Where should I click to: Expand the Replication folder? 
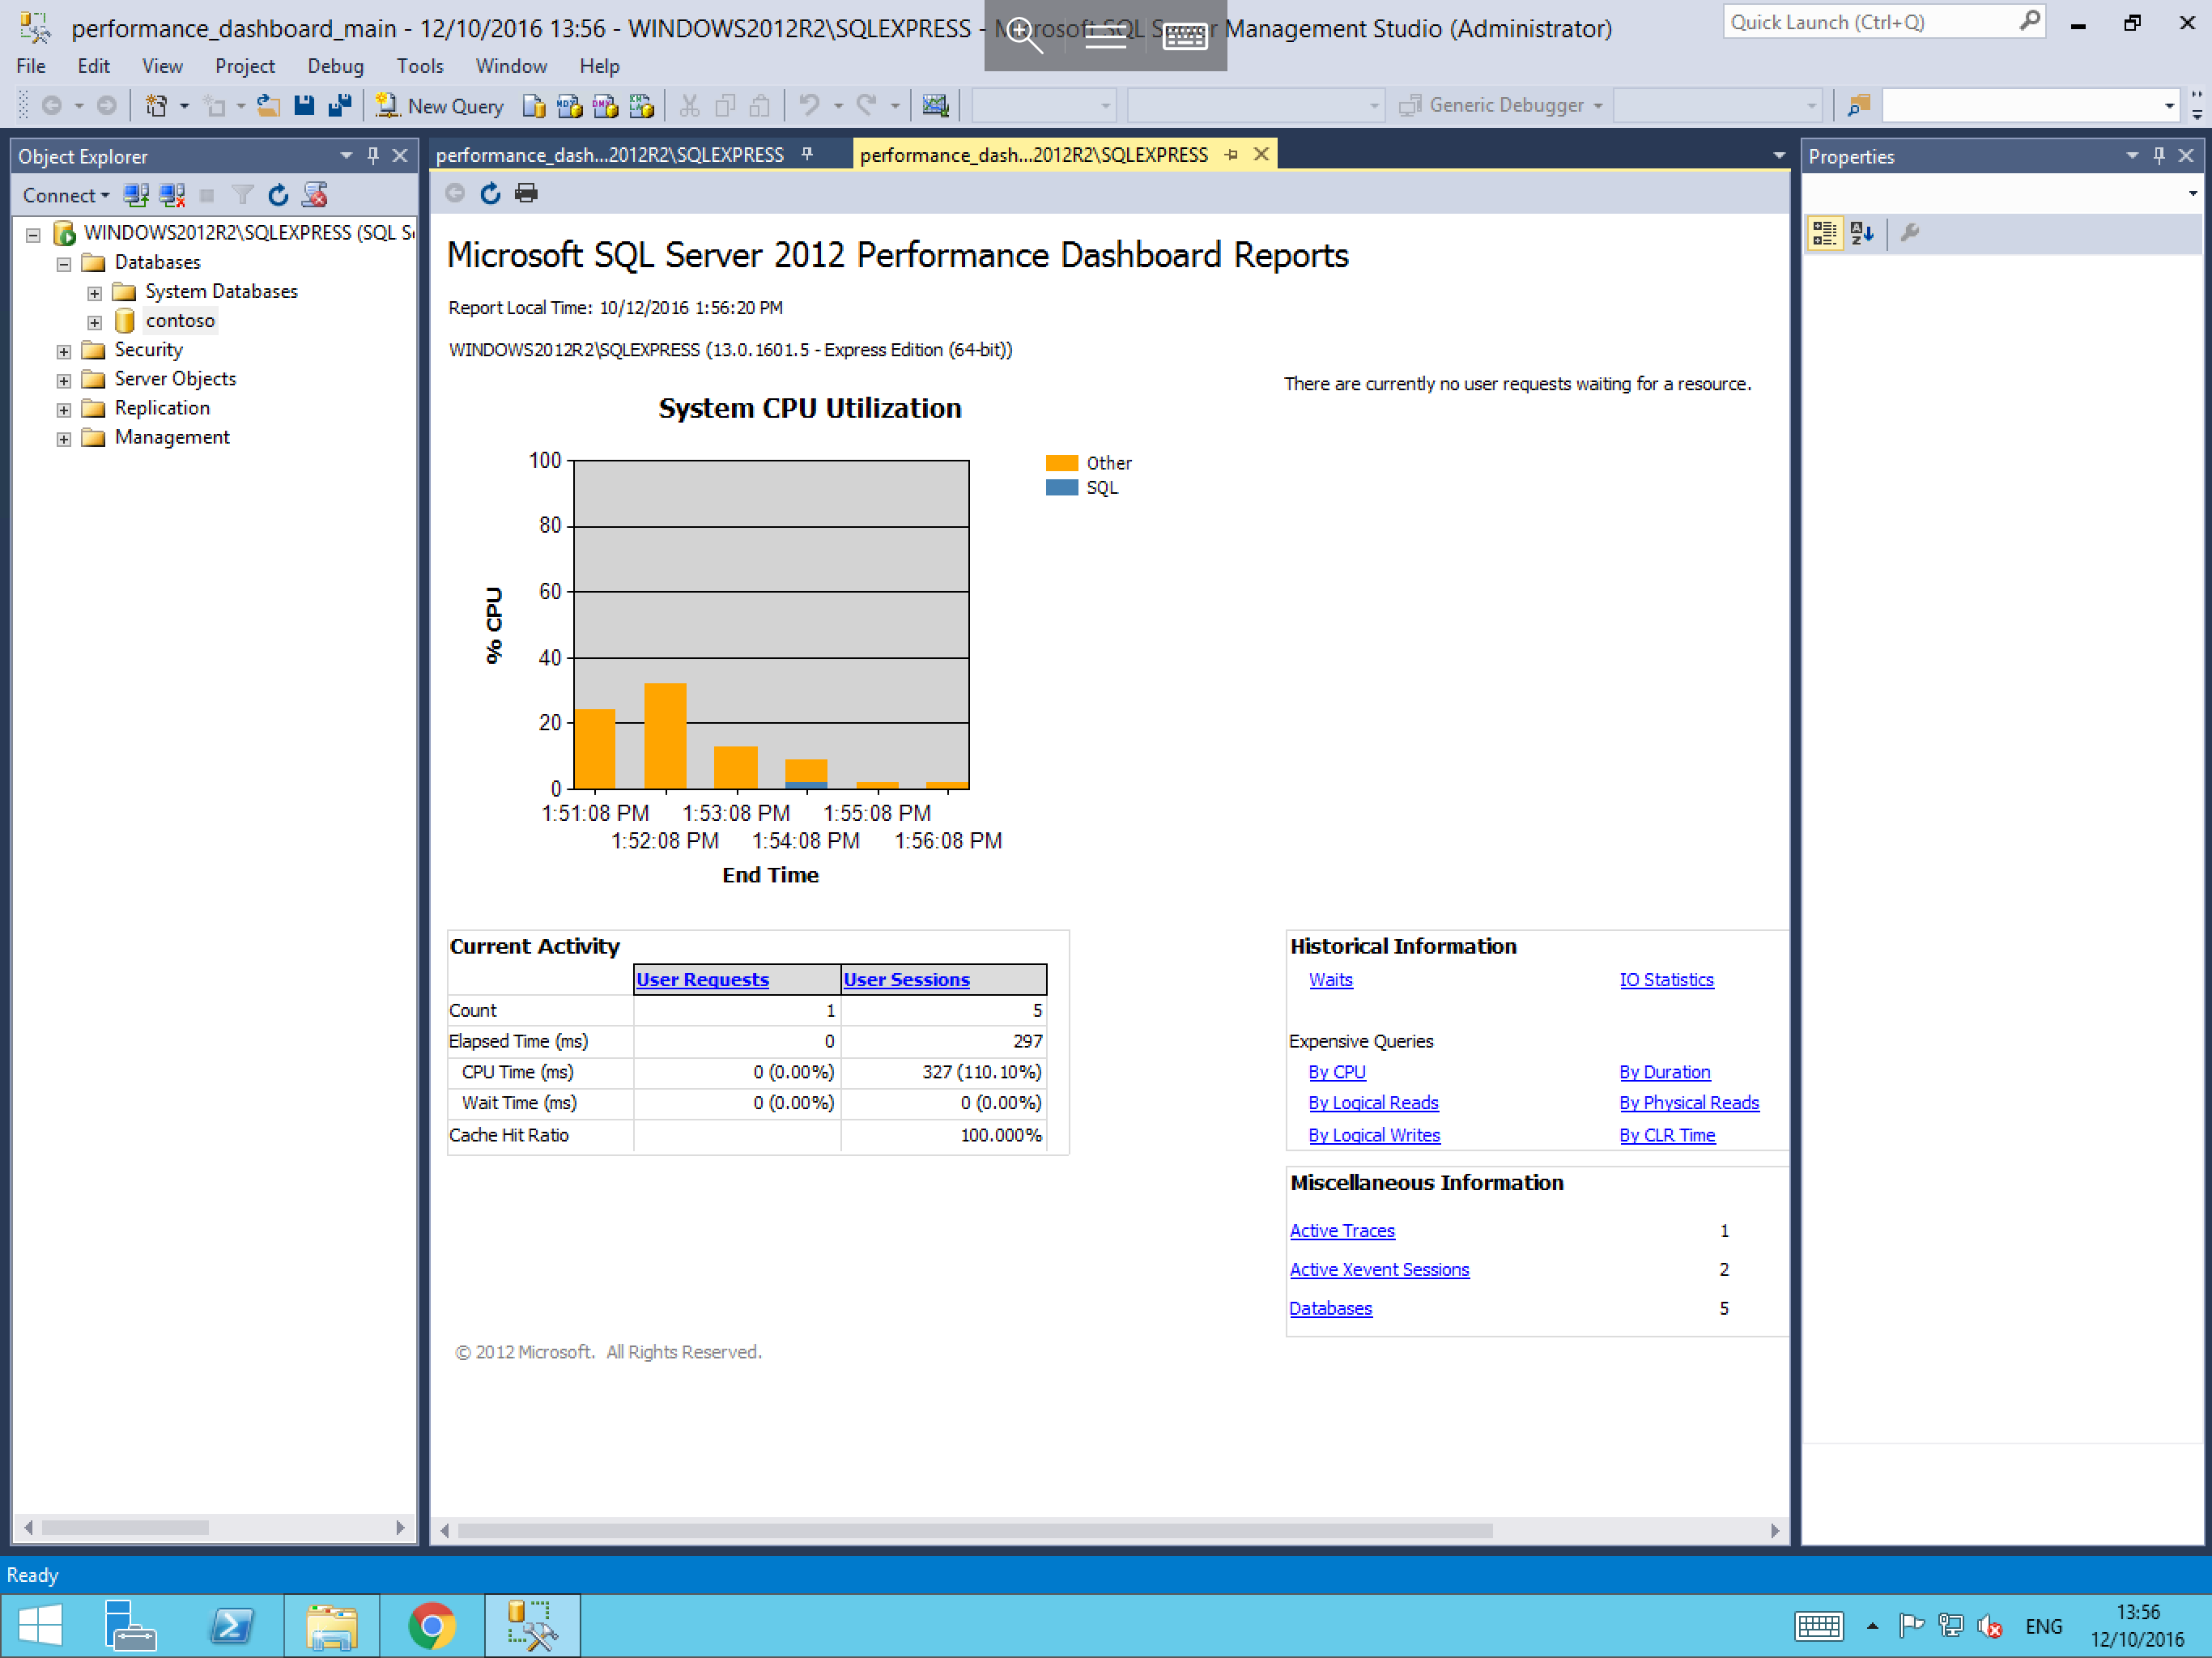point(64,409)
